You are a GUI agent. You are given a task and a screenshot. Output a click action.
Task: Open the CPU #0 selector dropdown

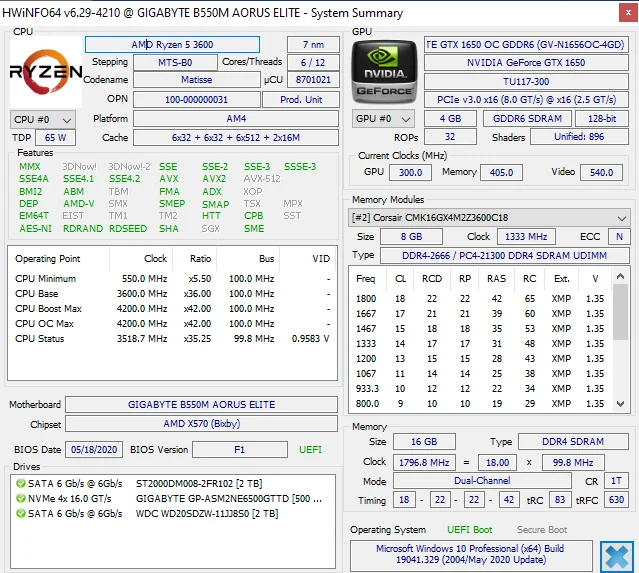[43, 120]
